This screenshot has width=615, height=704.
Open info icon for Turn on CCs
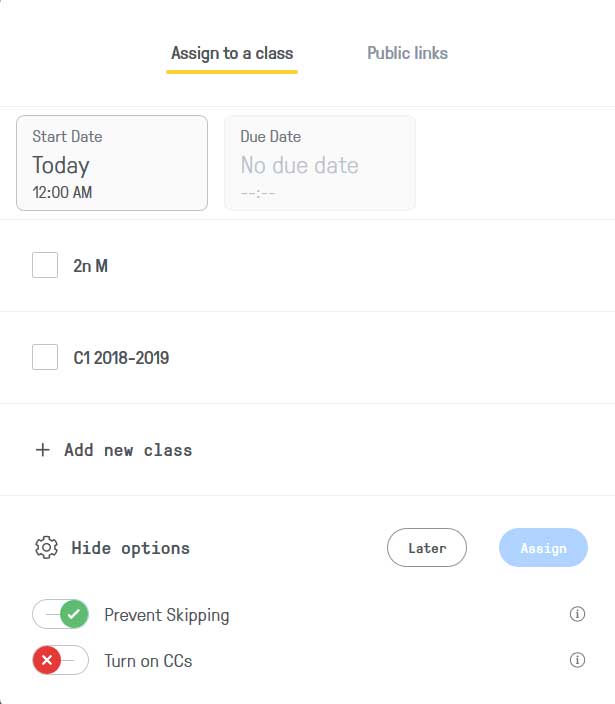pyautogui.click(x=577, y=660)
